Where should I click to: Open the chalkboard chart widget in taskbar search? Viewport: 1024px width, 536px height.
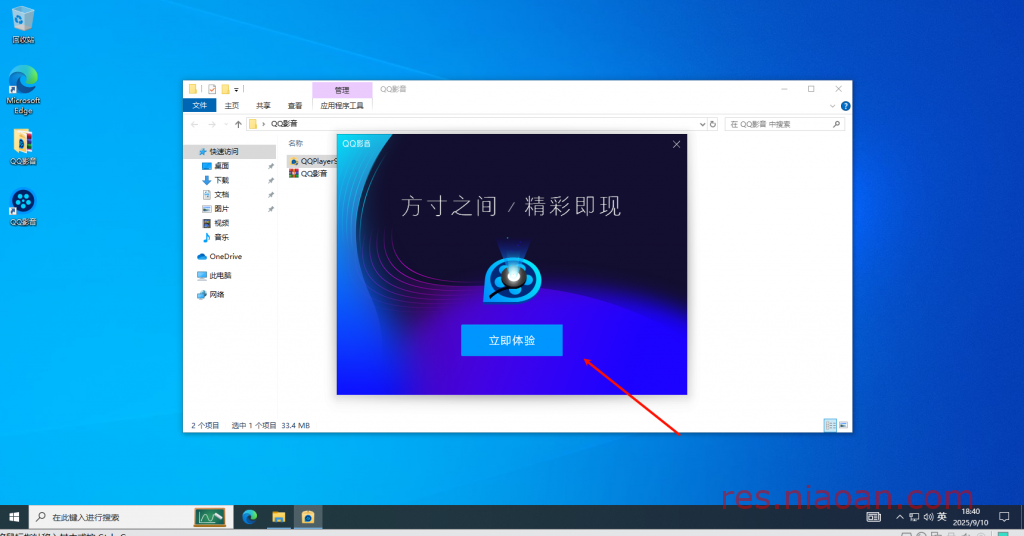[210, 517]
